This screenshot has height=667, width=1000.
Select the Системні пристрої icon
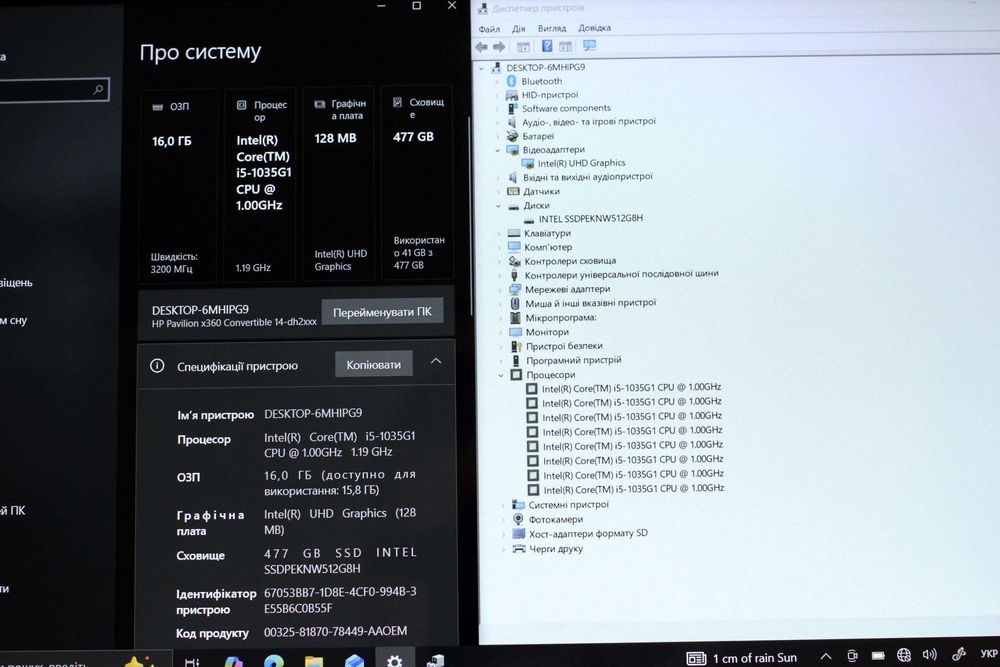[518, 504]
